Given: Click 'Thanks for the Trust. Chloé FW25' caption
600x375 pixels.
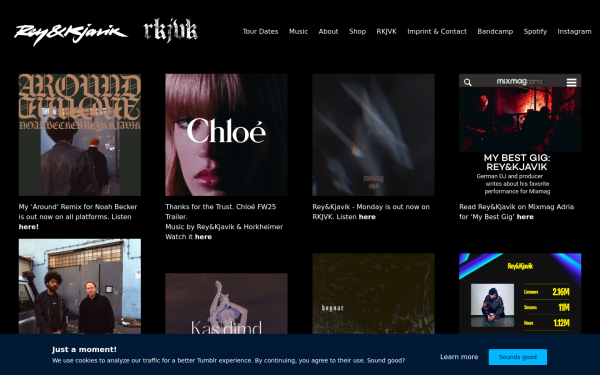Looking at the screenshot, I should tap(220, 207).
